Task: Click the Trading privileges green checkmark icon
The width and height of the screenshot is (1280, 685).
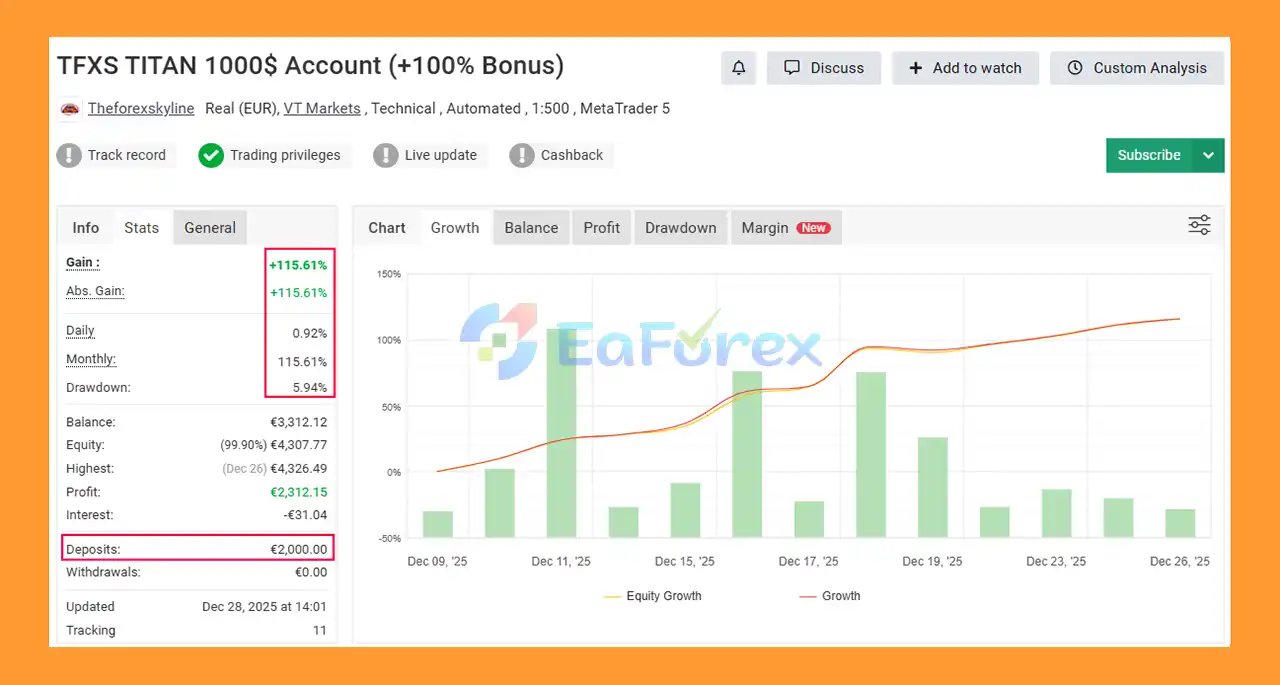Action: [210, 155]
